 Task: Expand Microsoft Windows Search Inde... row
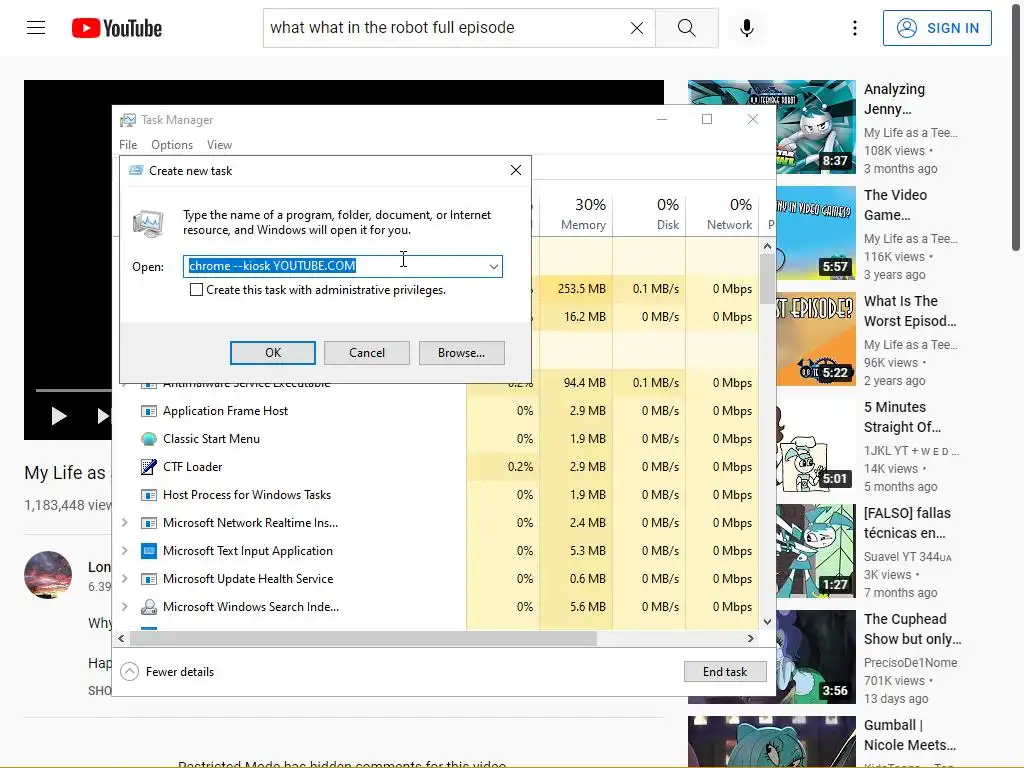(x=125, y=607)
